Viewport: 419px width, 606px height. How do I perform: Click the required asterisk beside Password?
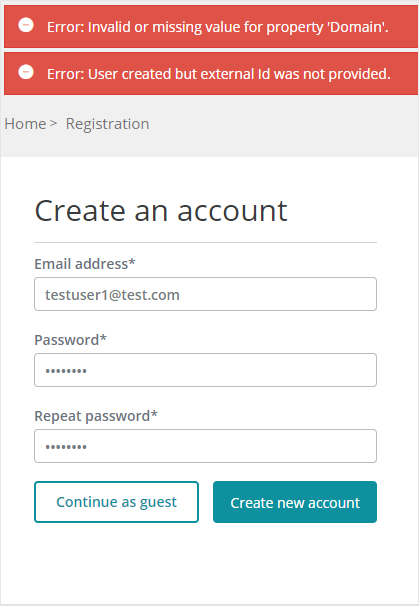[103, 338]
